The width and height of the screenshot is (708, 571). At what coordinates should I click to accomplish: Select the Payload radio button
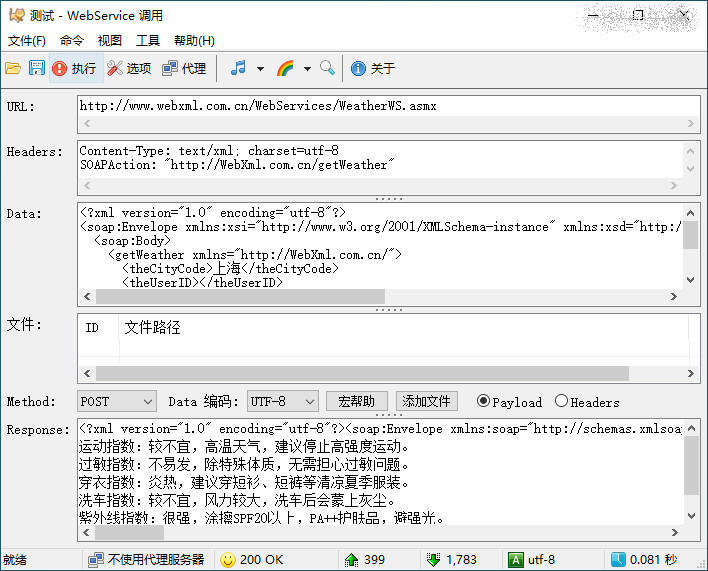[483, 401]
